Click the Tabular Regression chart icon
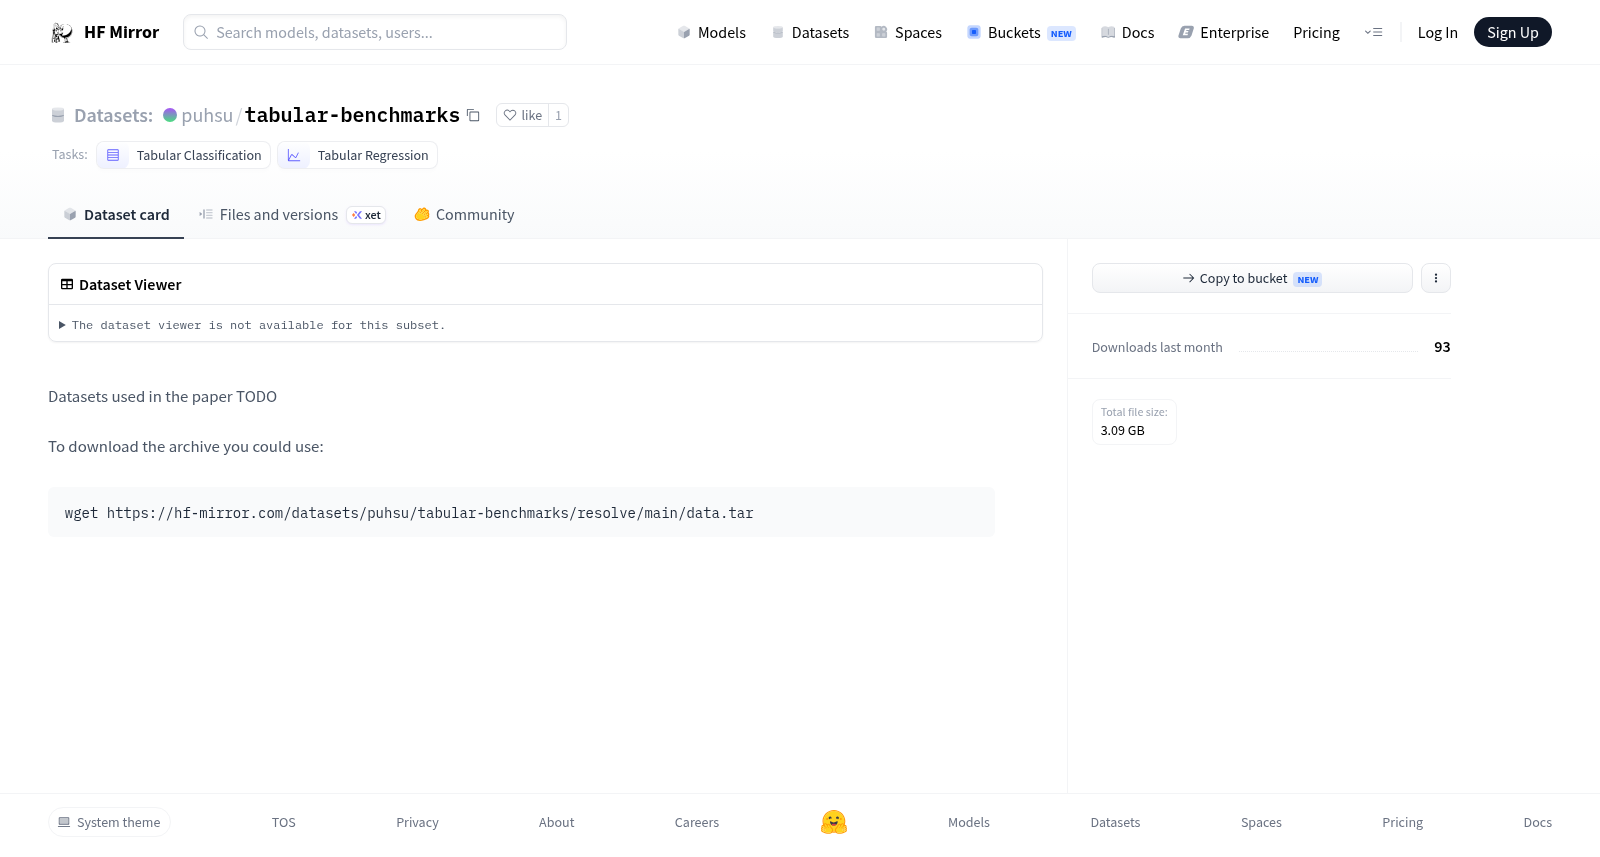 coord(294,156)
